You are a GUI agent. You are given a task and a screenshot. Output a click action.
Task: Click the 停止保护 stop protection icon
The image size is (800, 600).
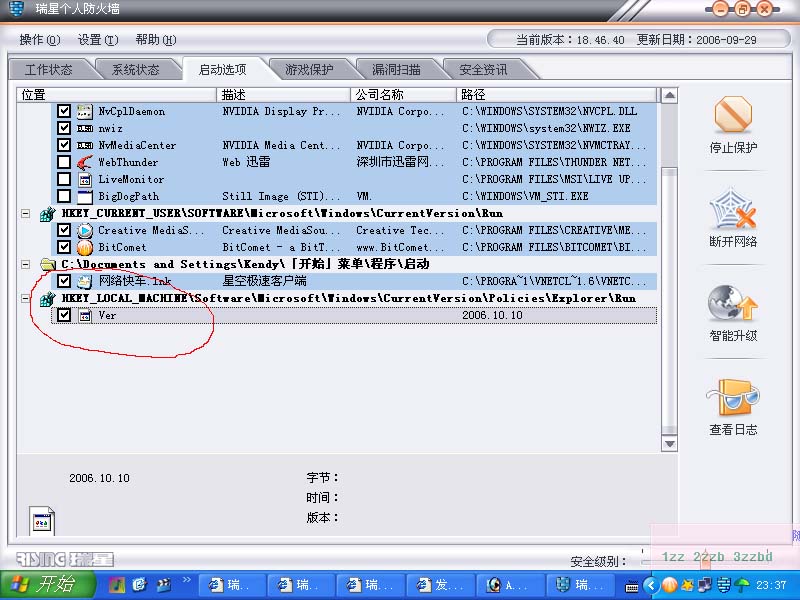733,115
